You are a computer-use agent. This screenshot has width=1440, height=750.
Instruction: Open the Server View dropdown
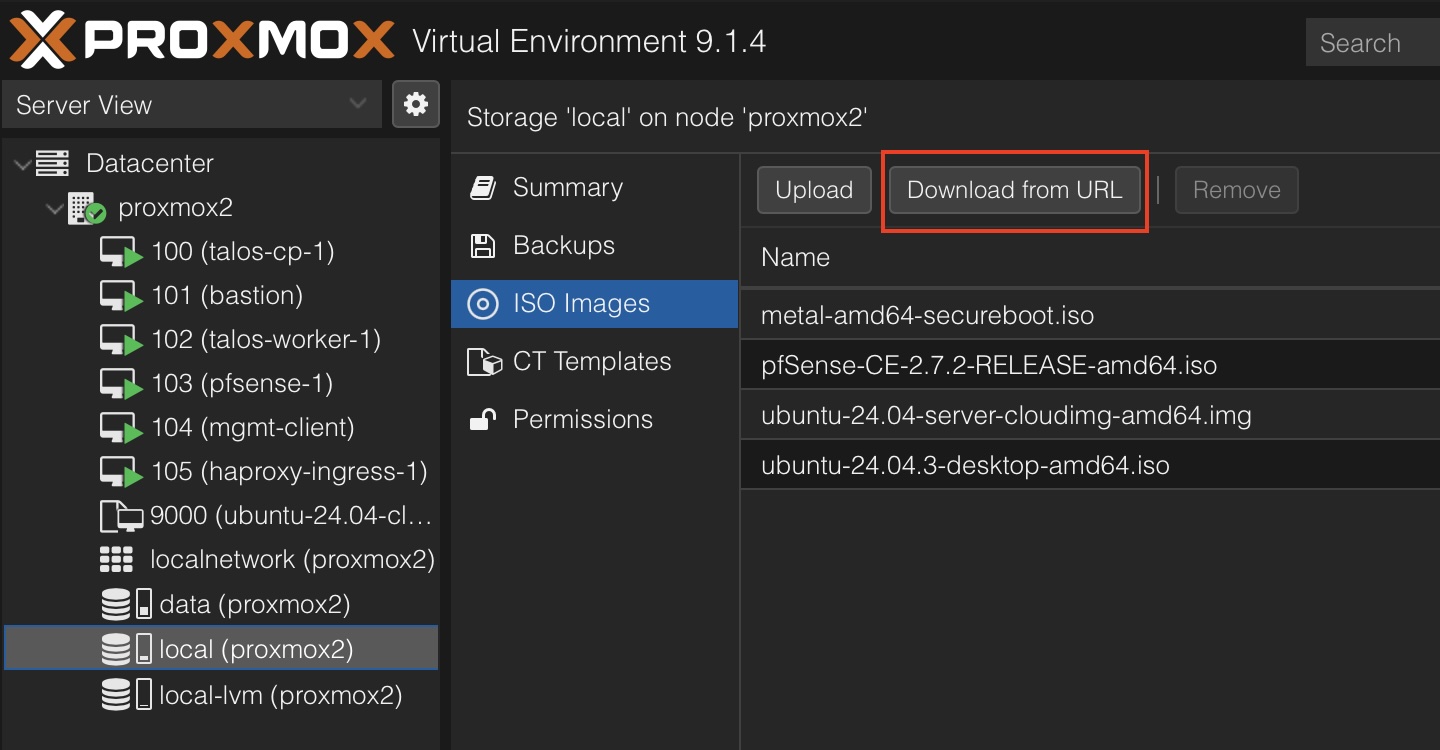pos(192,105)
